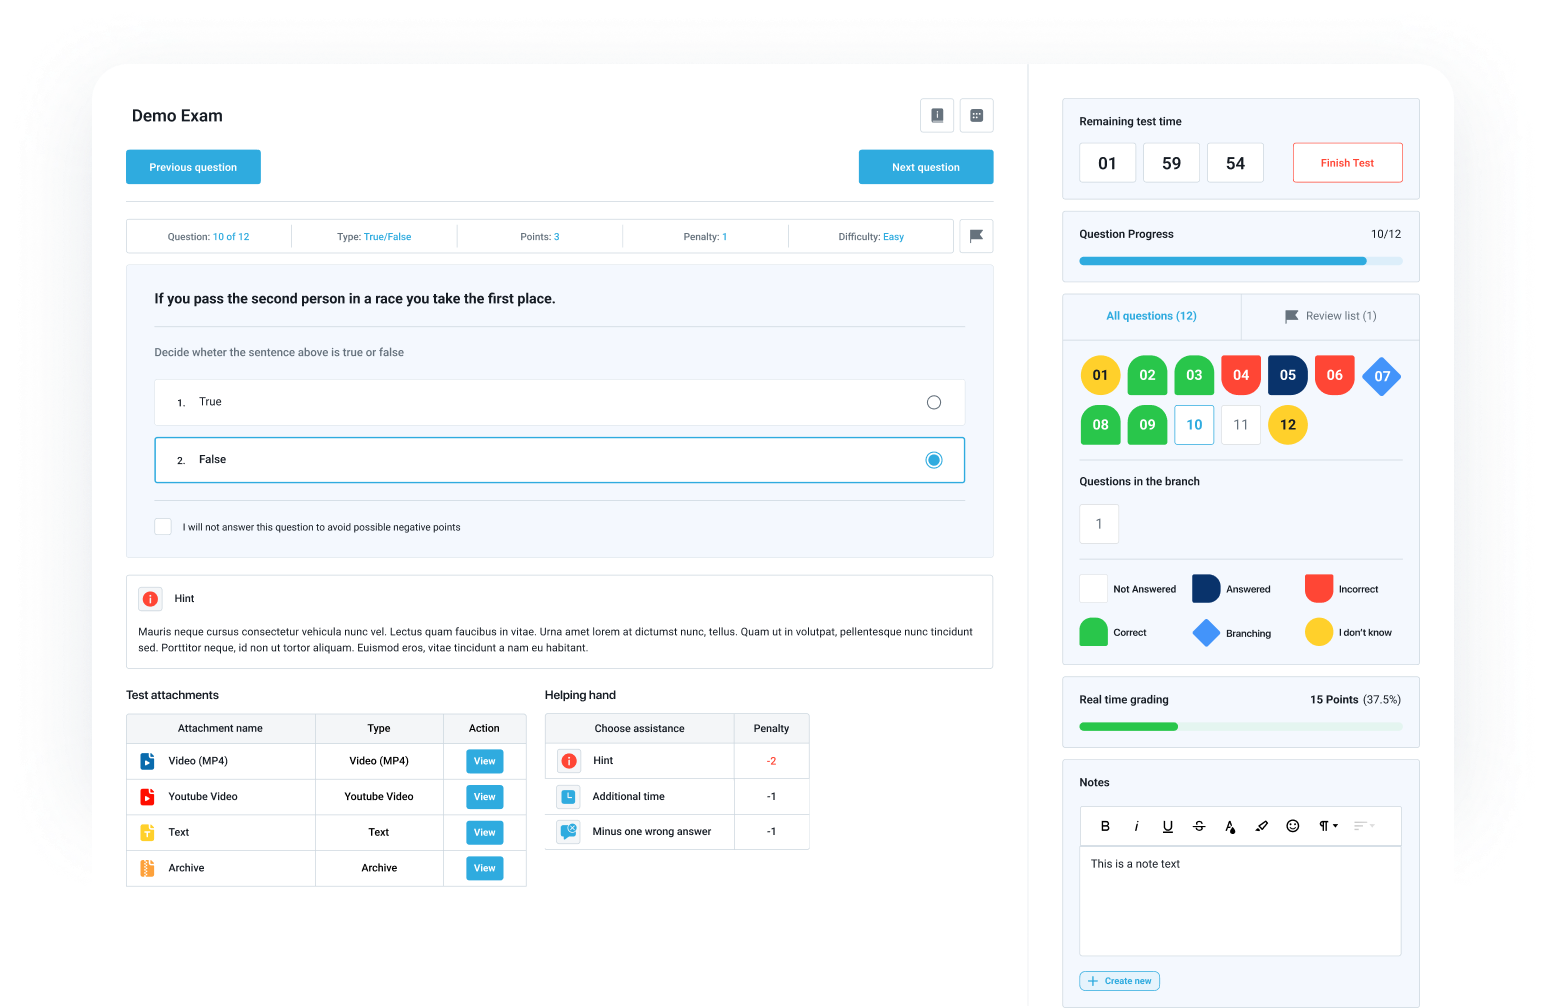The image size is (1544, 1008).
Task: Jump to question 05 in the question grid
Action: [x=1287, y=375]
